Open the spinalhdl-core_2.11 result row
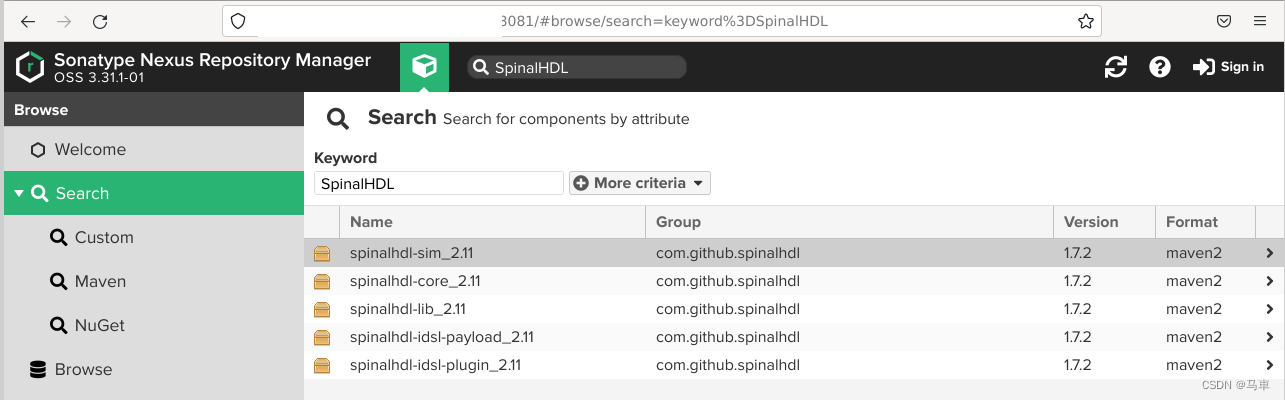Viewport: 1285px width, 400px height. tap(415, 281)
